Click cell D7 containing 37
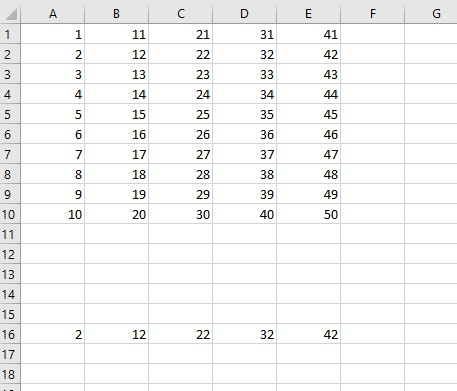Screen dimensions: 457x391 coord(245,154)
